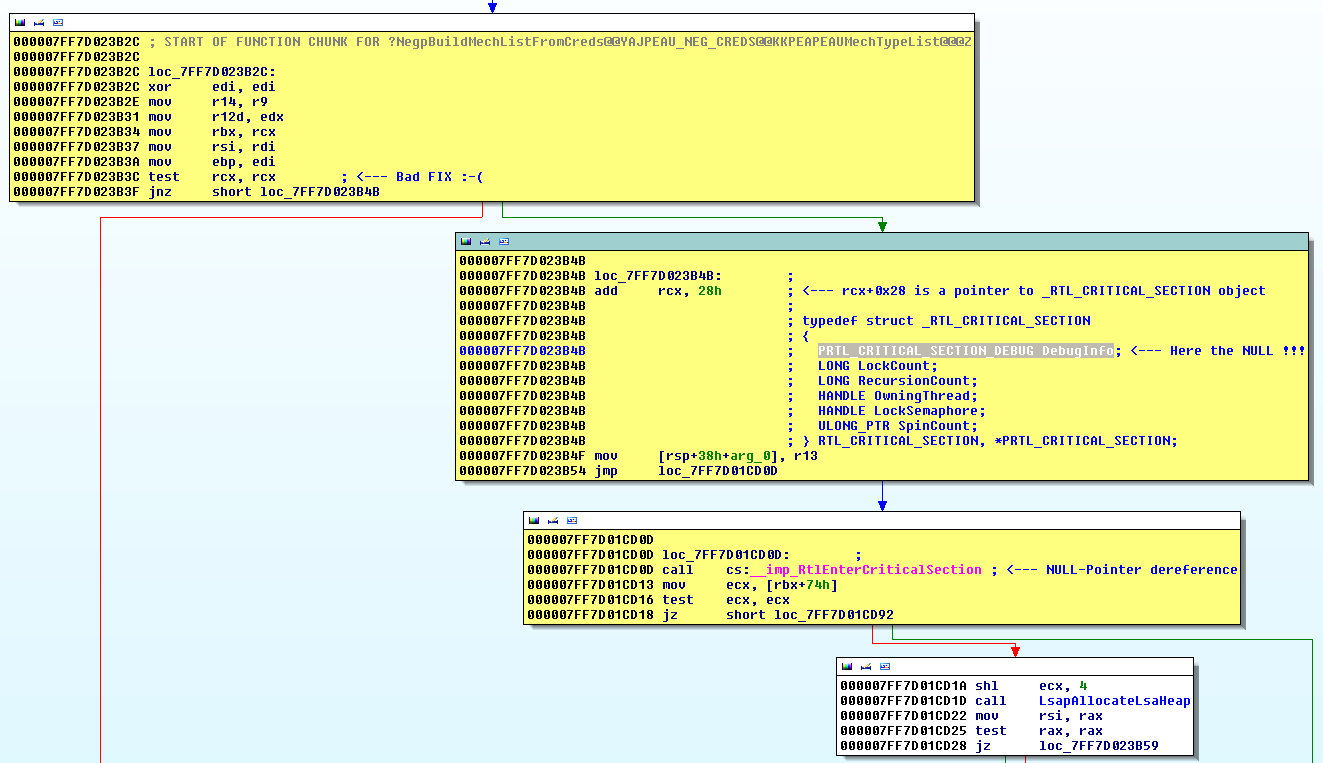Click group icon on loc_7FF7D023B4B node

504,241
